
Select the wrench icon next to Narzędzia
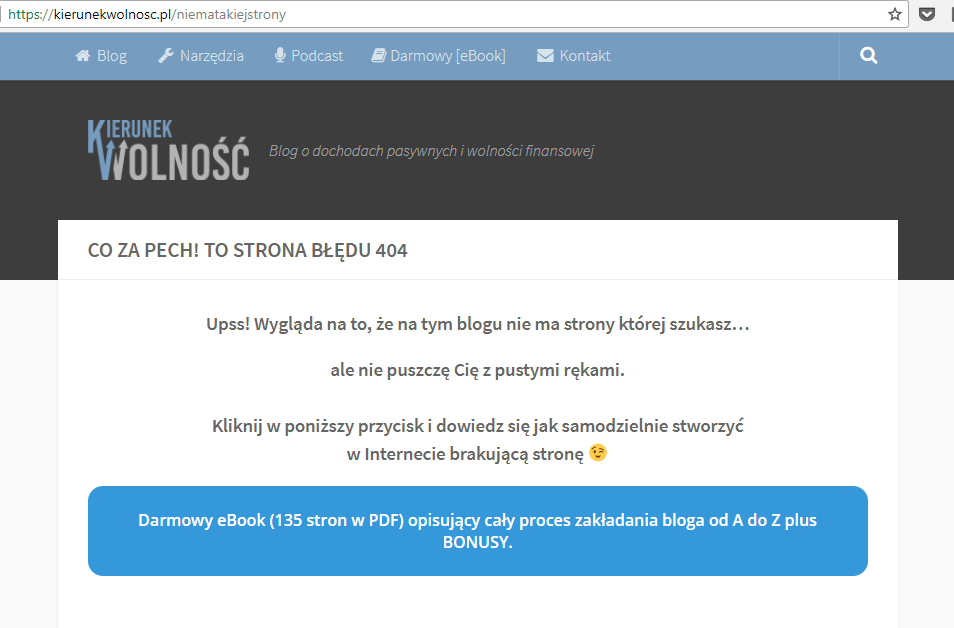(164, 55)
